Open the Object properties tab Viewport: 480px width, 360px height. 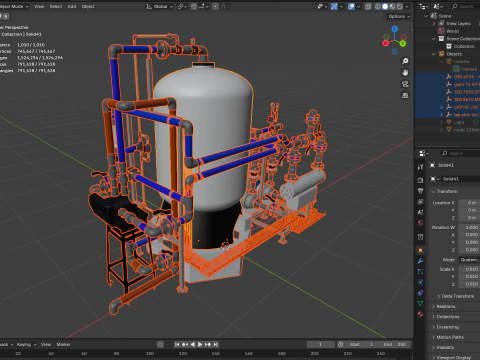[x=420, y=250]
